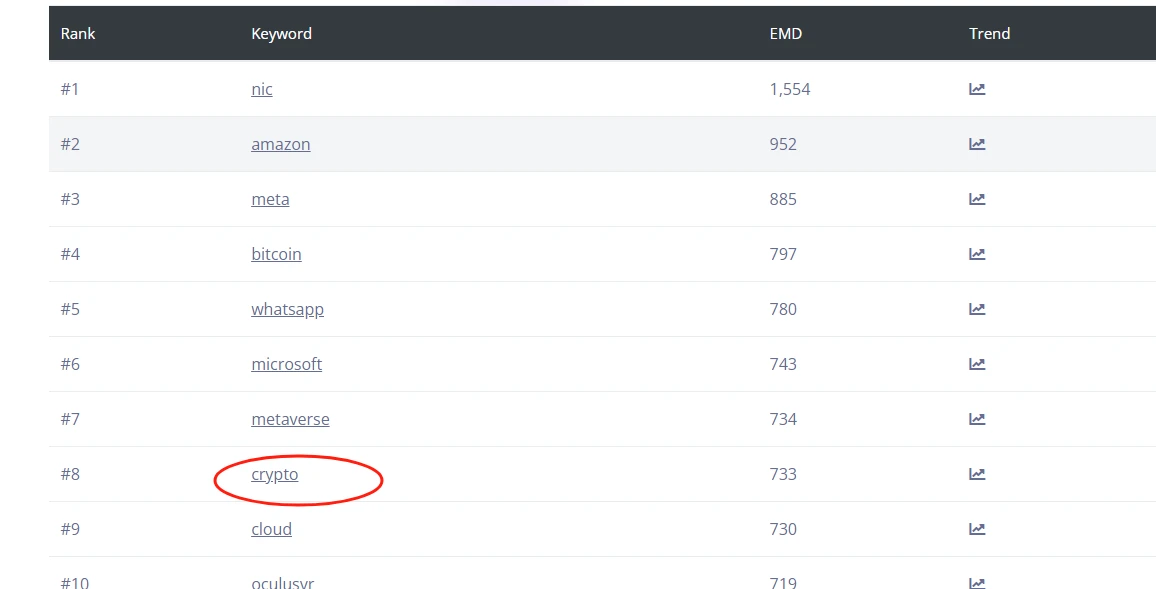The height and width of the screenshot is (589, 1156).
Task: Open the cloud keyword link
Action: tap(271, 529)
